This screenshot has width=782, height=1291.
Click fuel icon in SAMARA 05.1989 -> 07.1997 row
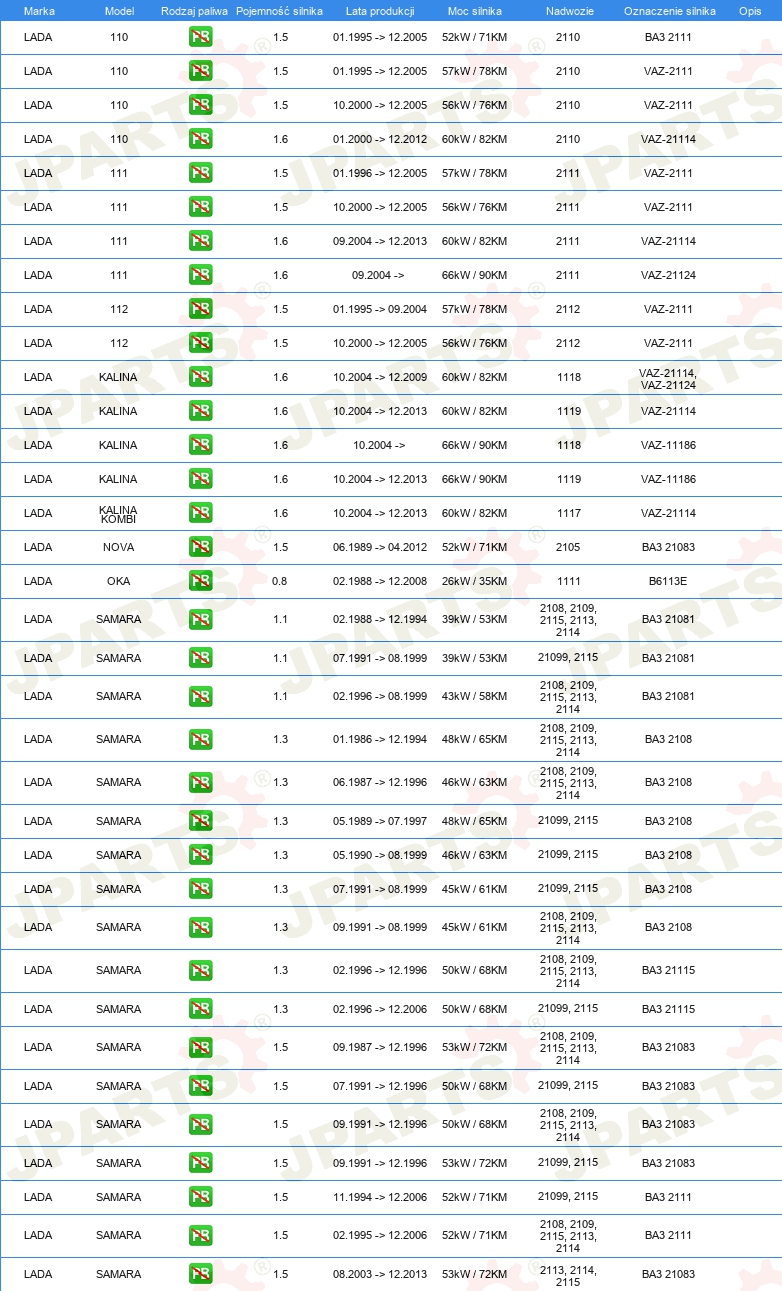point(200,822)
